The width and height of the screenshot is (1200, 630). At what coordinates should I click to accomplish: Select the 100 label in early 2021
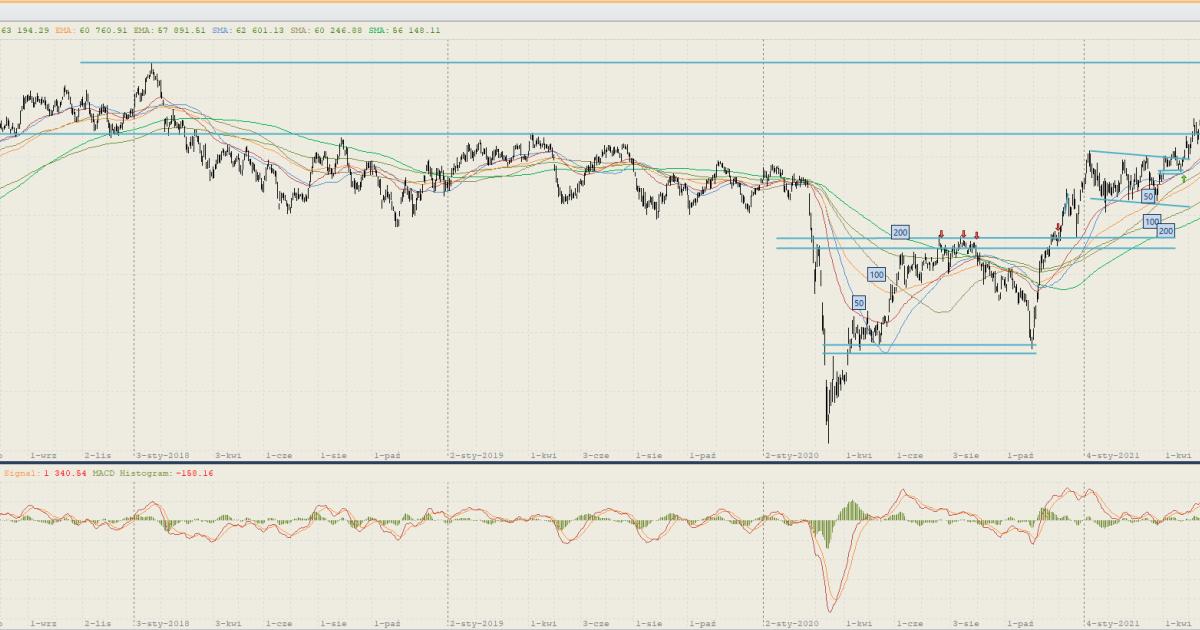point(1152,221)
